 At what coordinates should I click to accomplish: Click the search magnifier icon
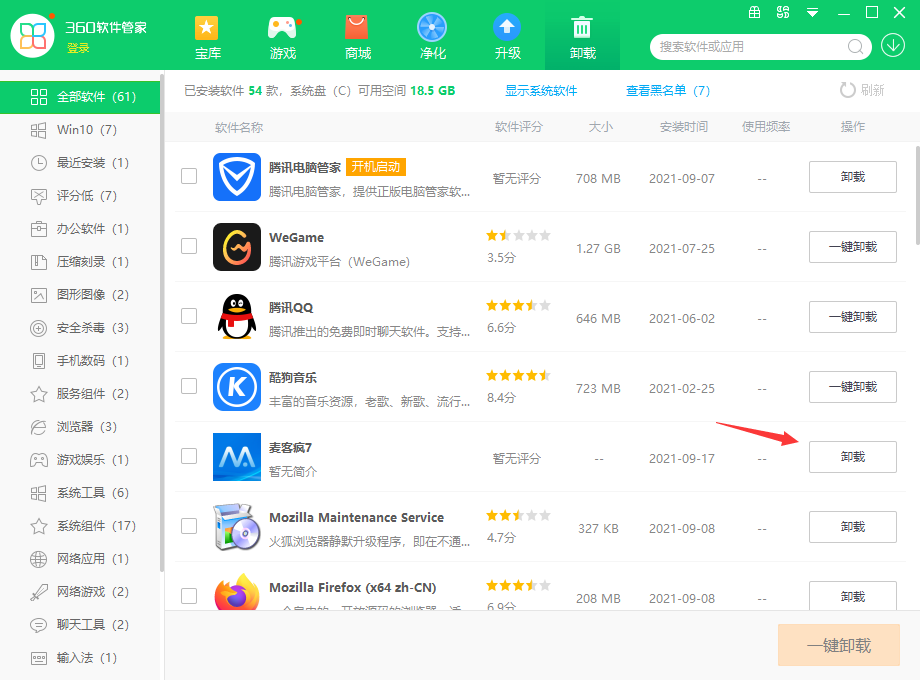pos(854,46)
